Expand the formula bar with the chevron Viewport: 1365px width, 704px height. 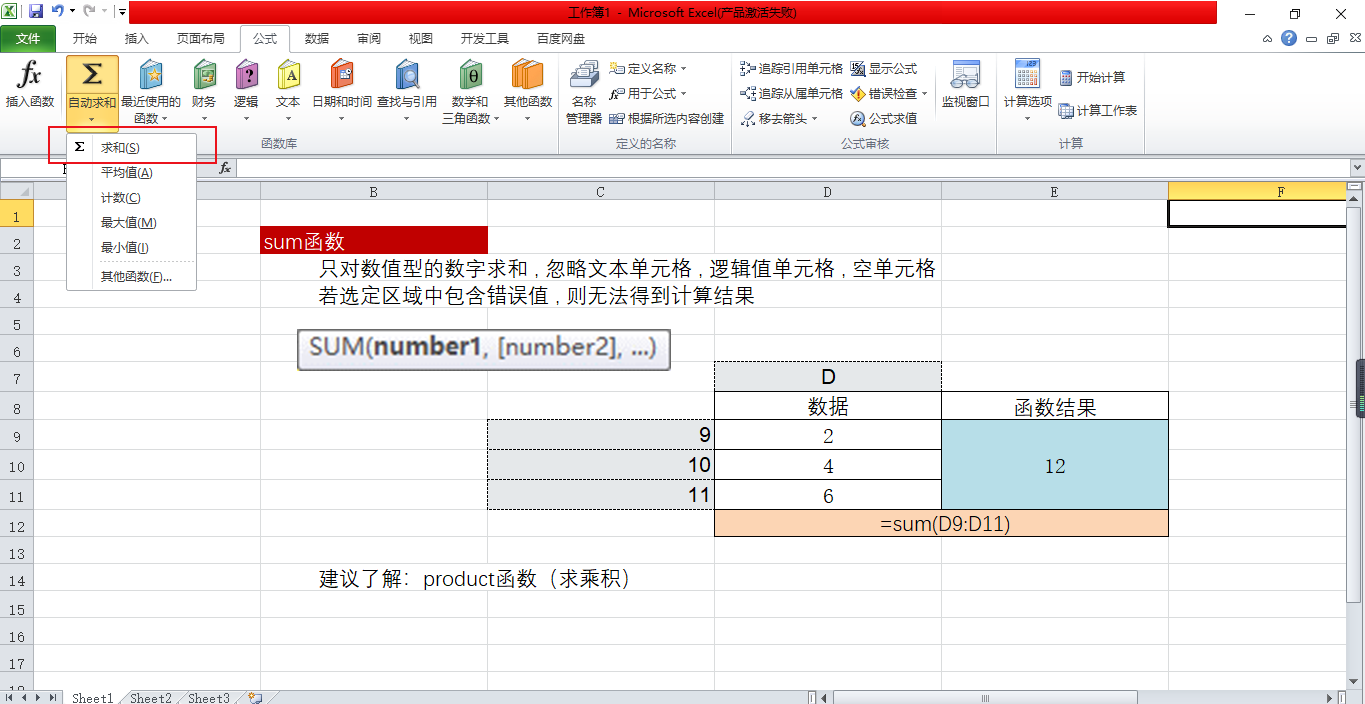click(1357, 168)
